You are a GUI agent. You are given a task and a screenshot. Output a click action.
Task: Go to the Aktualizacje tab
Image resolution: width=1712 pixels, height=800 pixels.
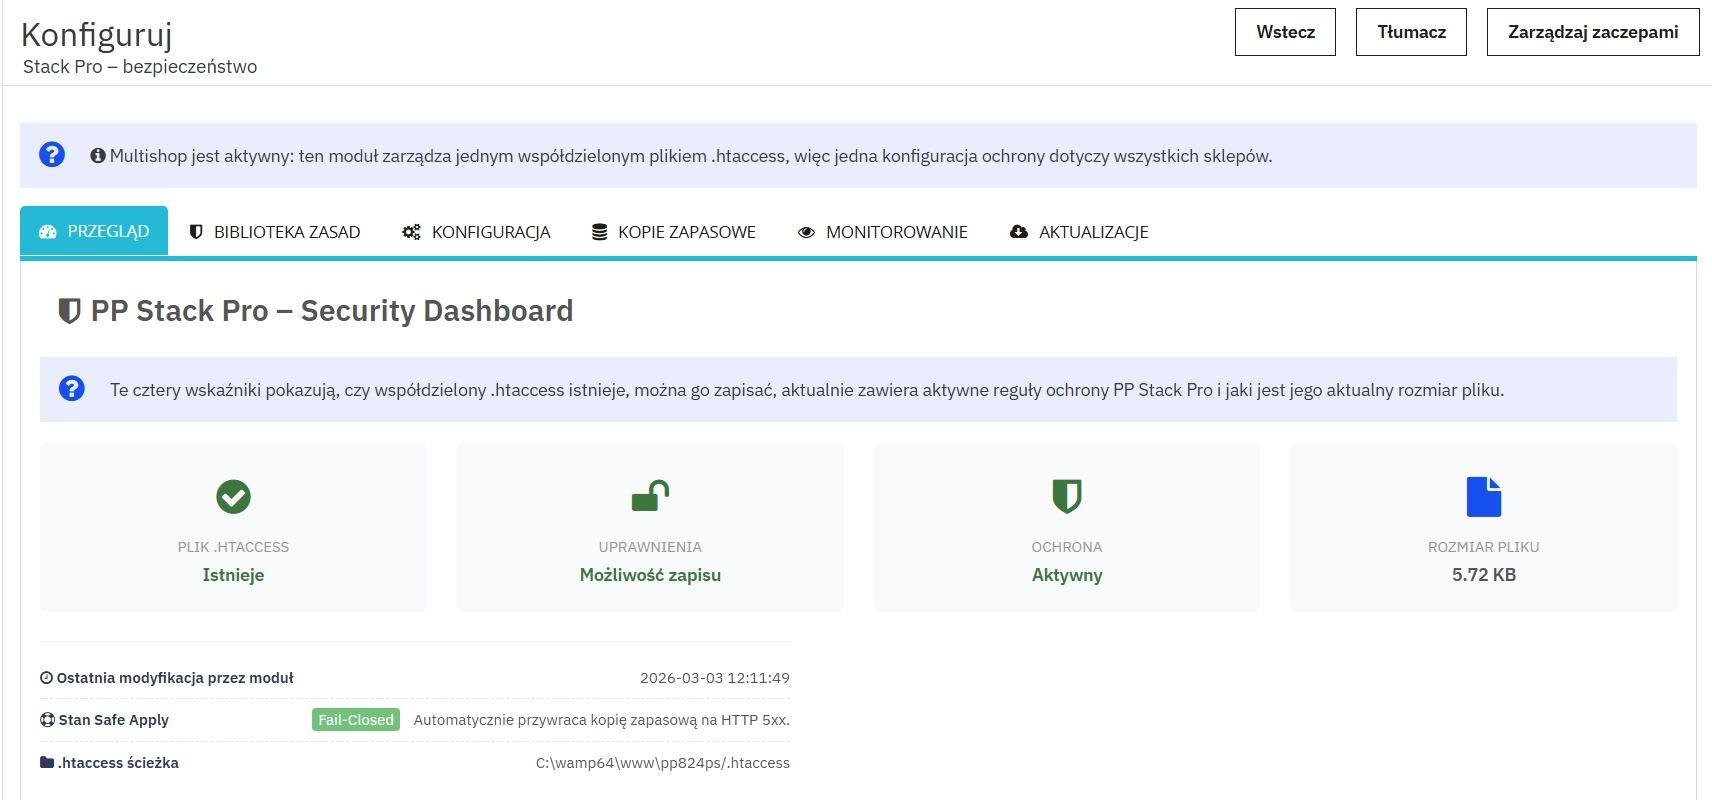pos(1079,232)
